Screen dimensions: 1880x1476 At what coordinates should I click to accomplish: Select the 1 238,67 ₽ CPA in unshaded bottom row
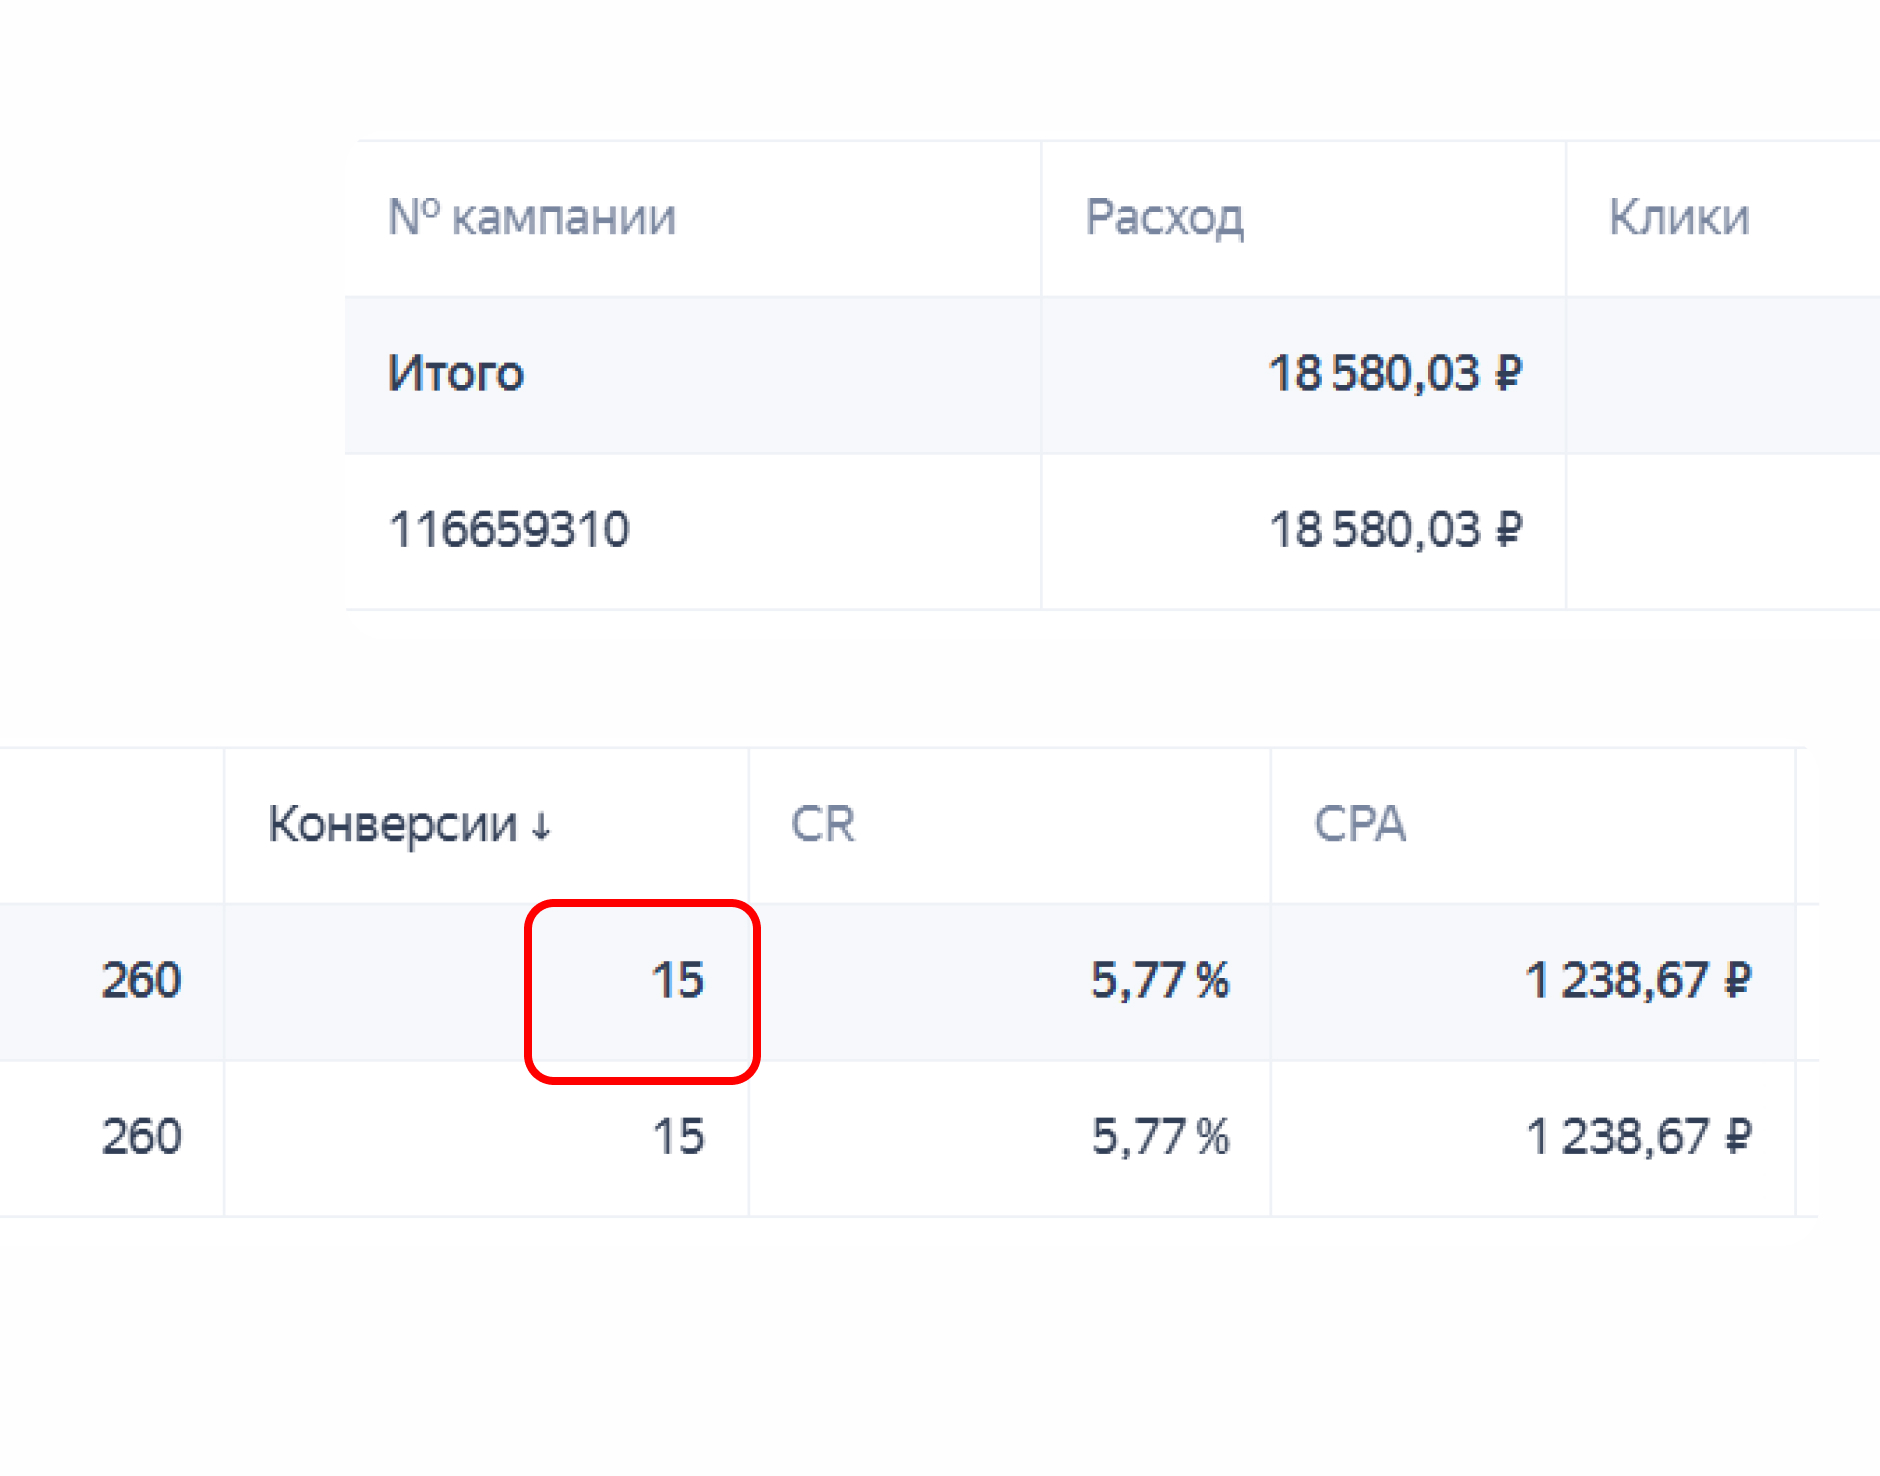pos(1637,1137)
